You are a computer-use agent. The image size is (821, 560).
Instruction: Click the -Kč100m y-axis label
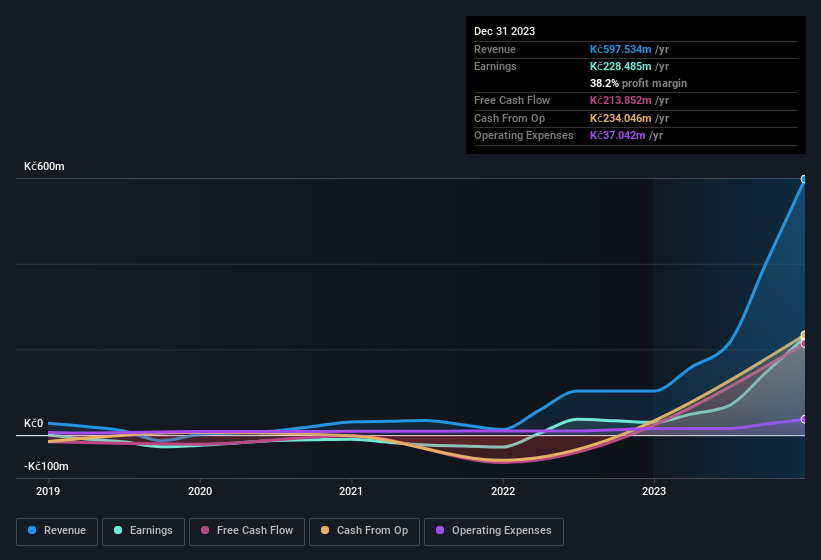point(46,466)
